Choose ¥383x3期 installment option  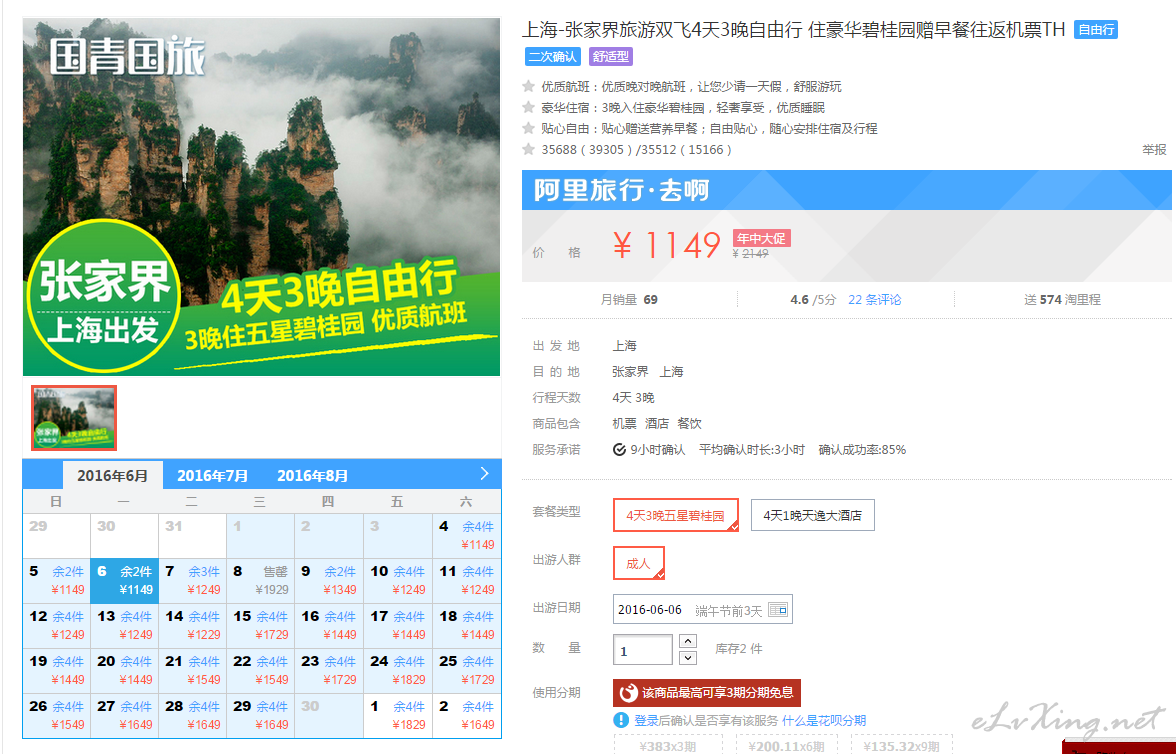click(x=668, y=746)
